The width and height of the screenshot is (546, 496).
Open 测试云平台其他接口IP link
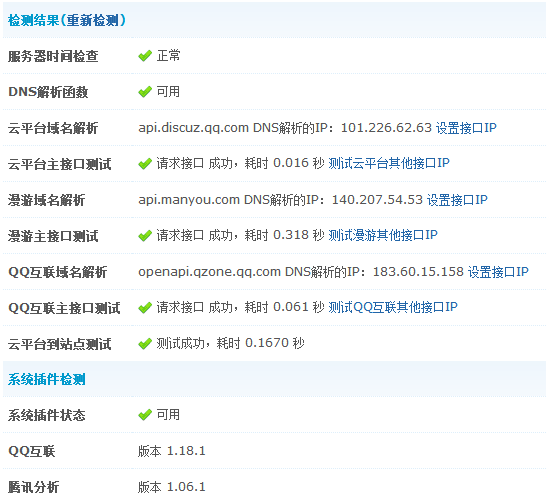click(x=389, y=163)
